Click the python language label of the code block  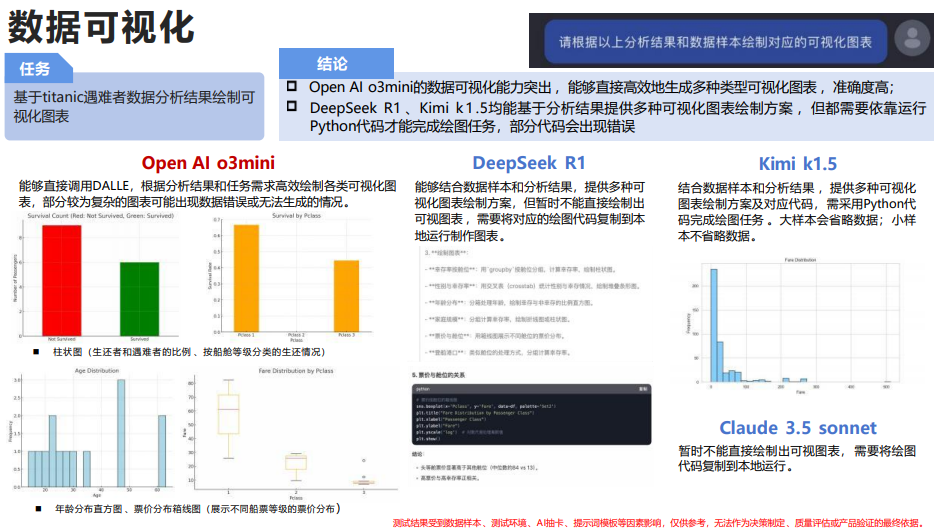click(423, 389)
